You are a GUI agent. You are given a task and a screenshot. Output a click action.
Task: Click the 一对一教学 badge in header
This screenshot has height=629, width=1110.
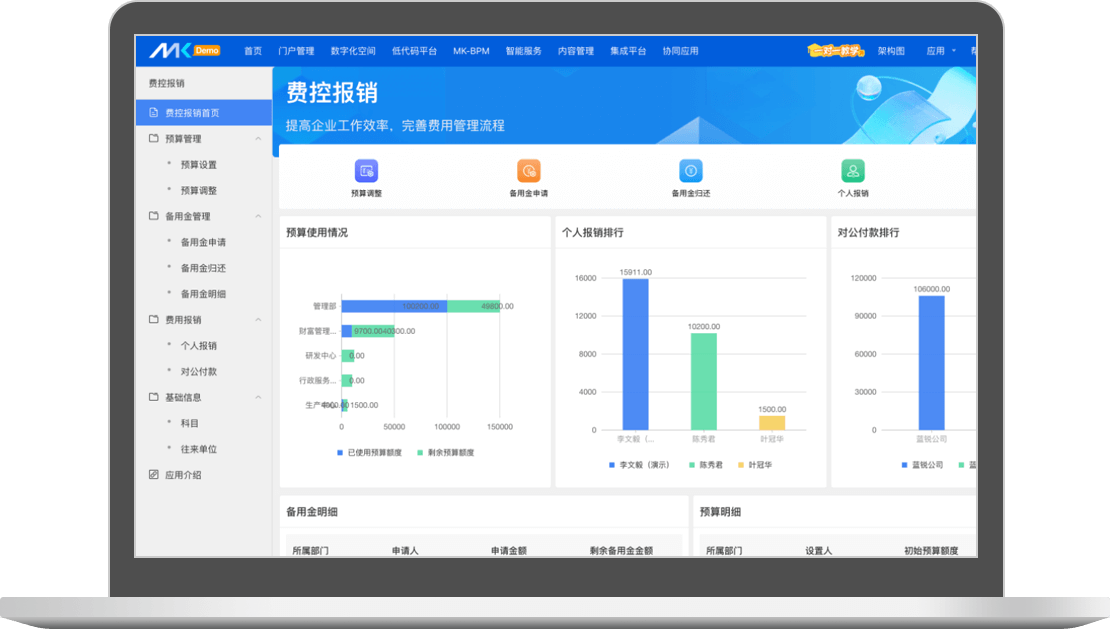click(x=836, y=51)
